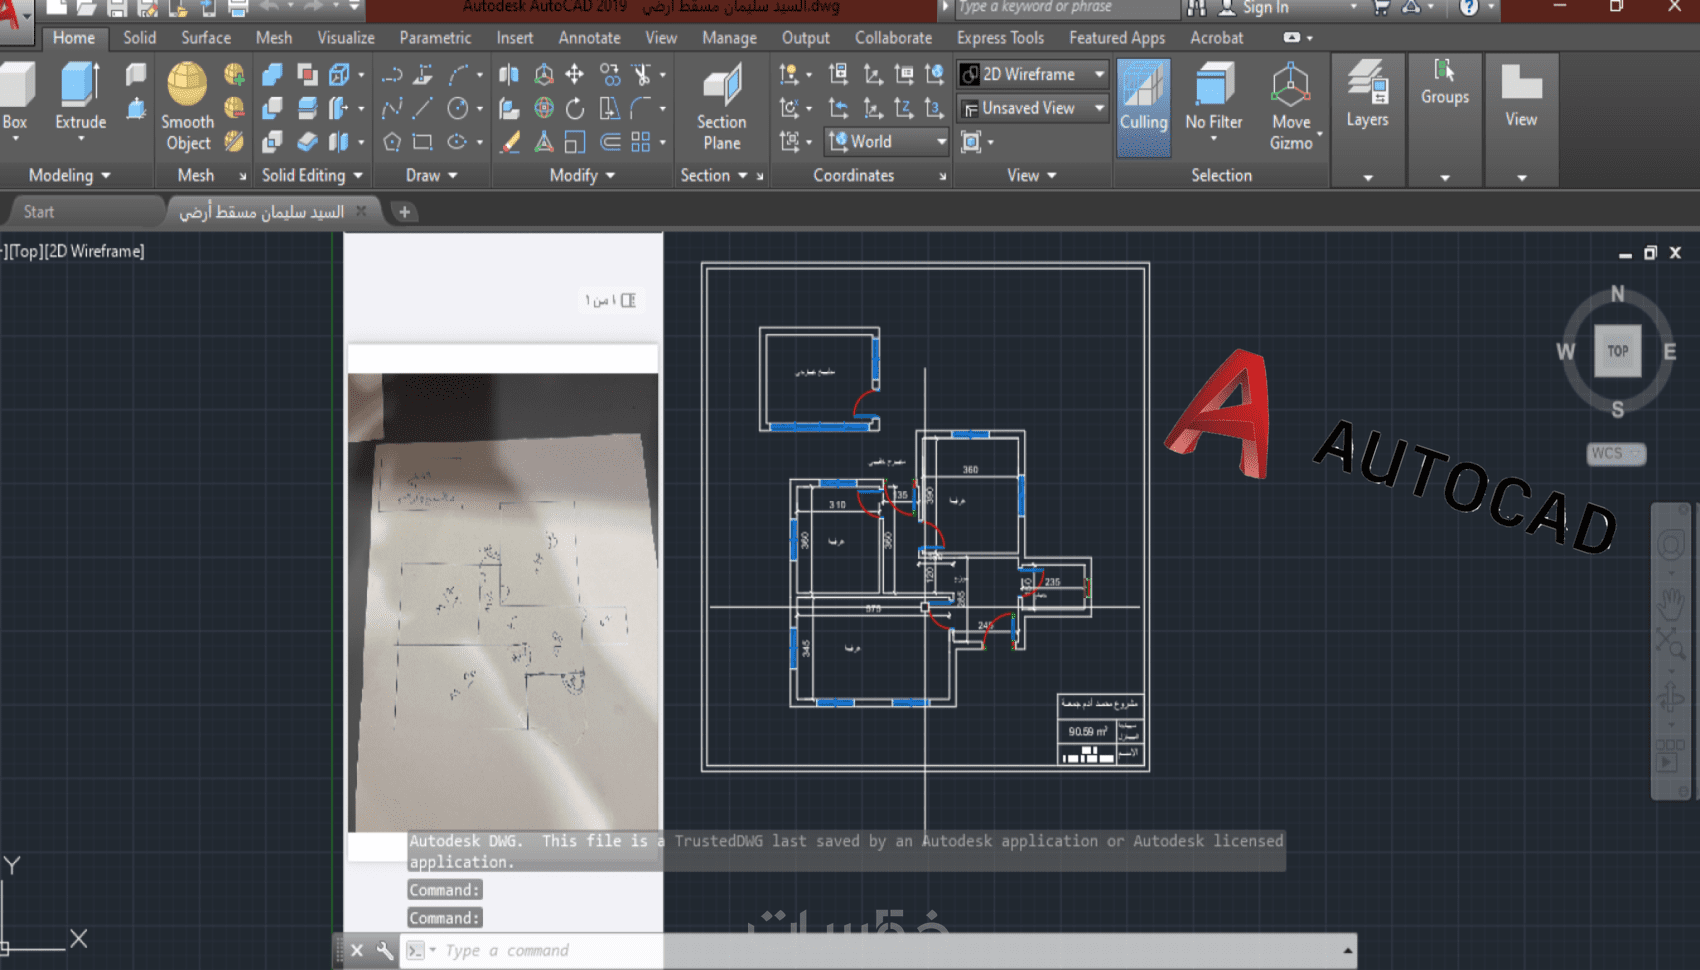Screen dimensions: 1700x970
Task: Open the Insert ribbon tab
Action: click(515, 38)
